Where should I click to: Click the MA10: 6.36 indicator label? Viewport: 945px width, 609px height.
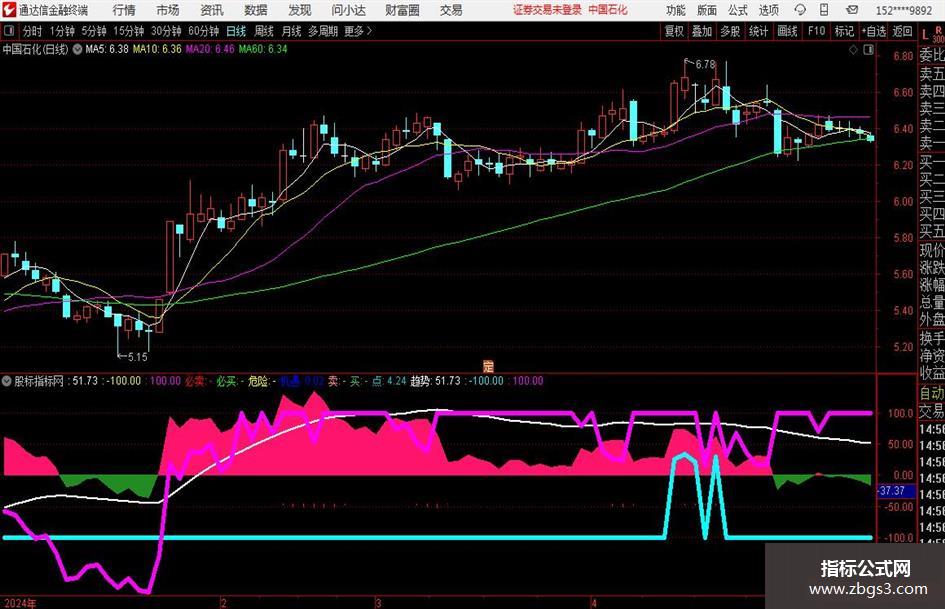[157, 49]
